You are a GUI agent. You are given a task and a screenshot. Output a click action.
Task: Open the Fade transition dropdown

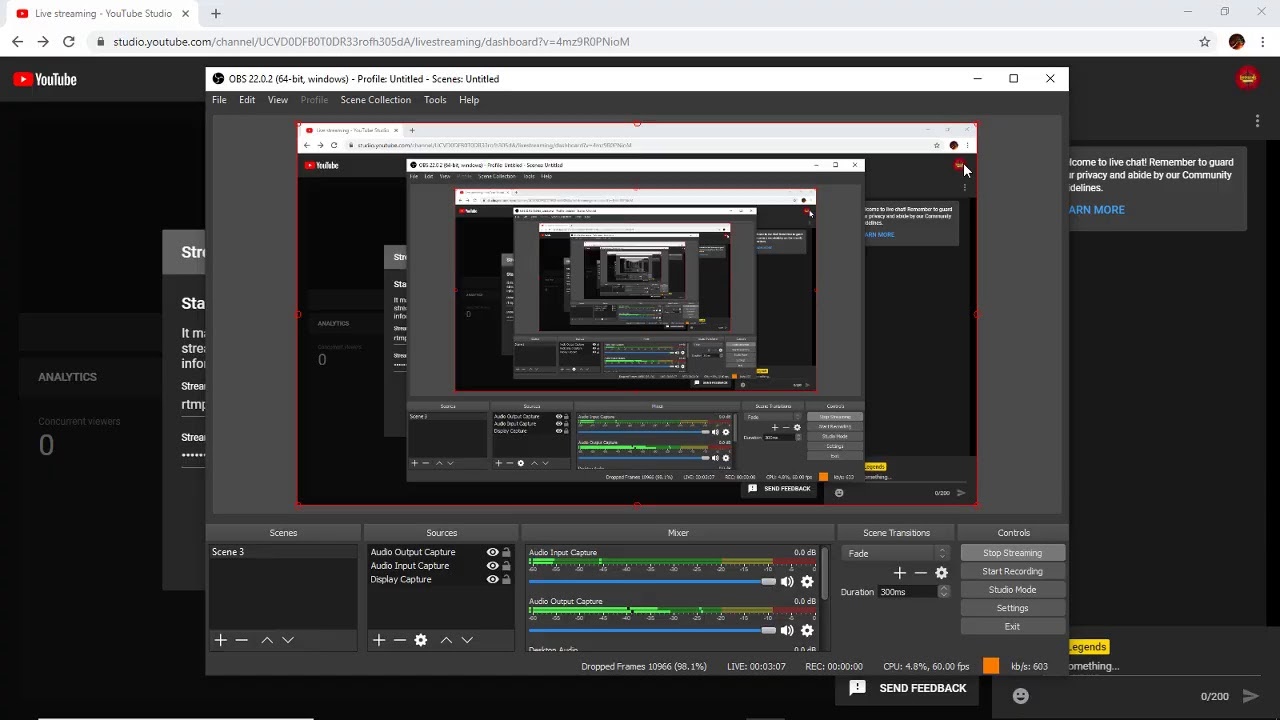tap(897, 553)
